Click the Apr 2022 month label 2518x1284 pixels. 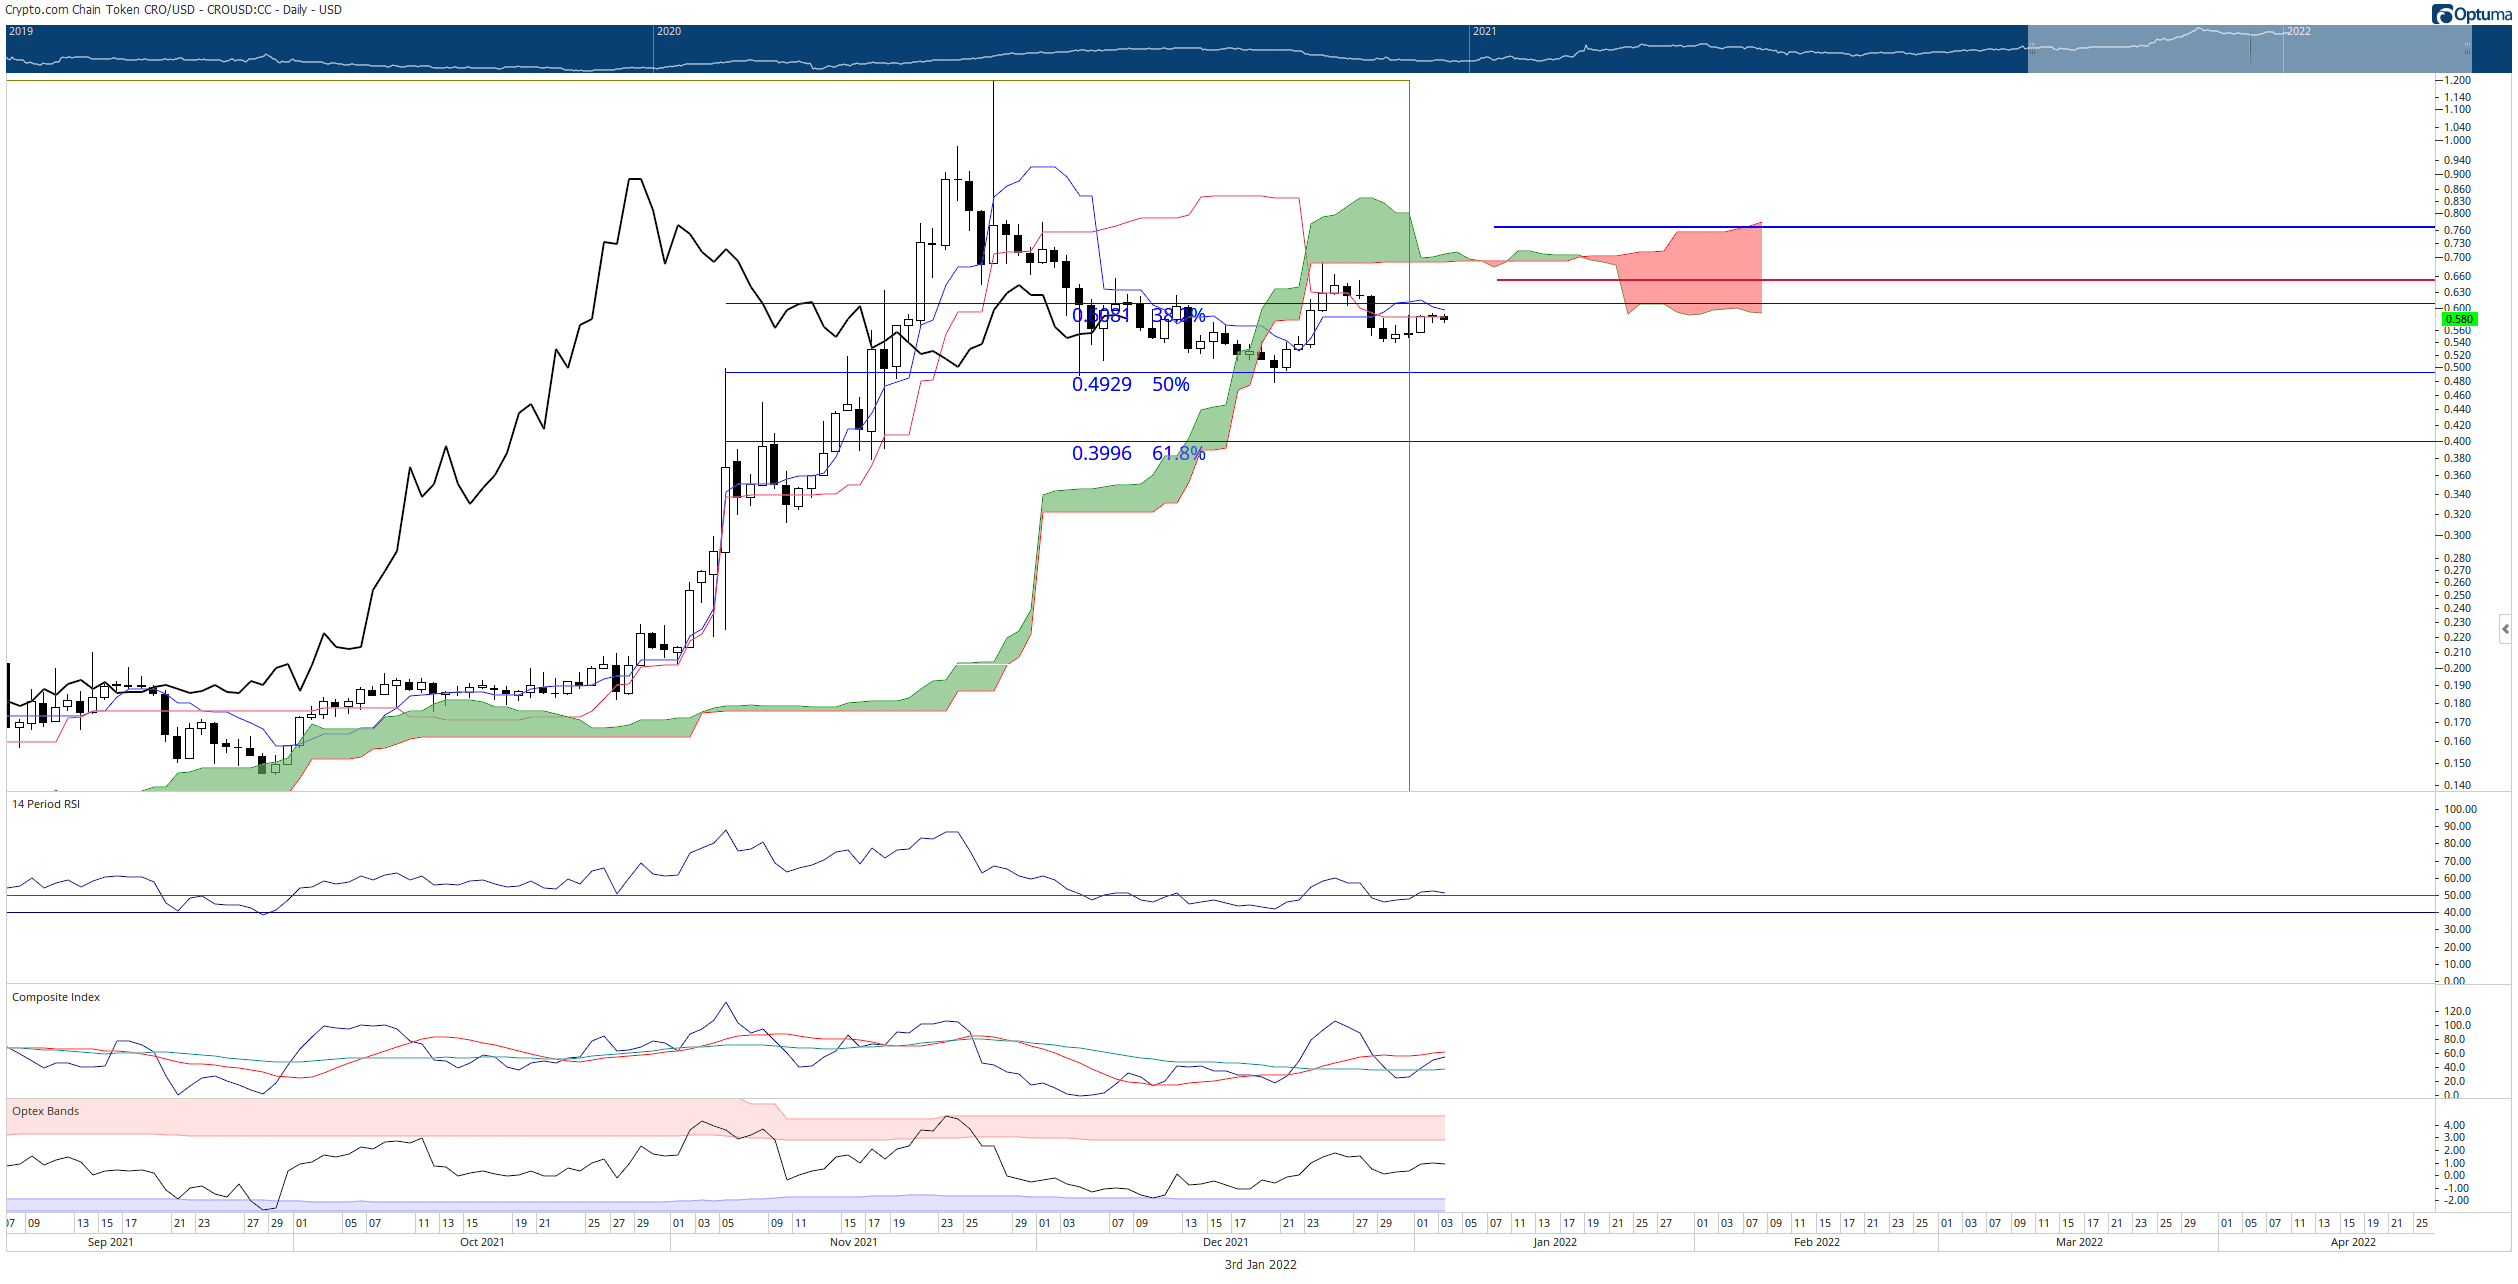click(x=2353, y=1242)
